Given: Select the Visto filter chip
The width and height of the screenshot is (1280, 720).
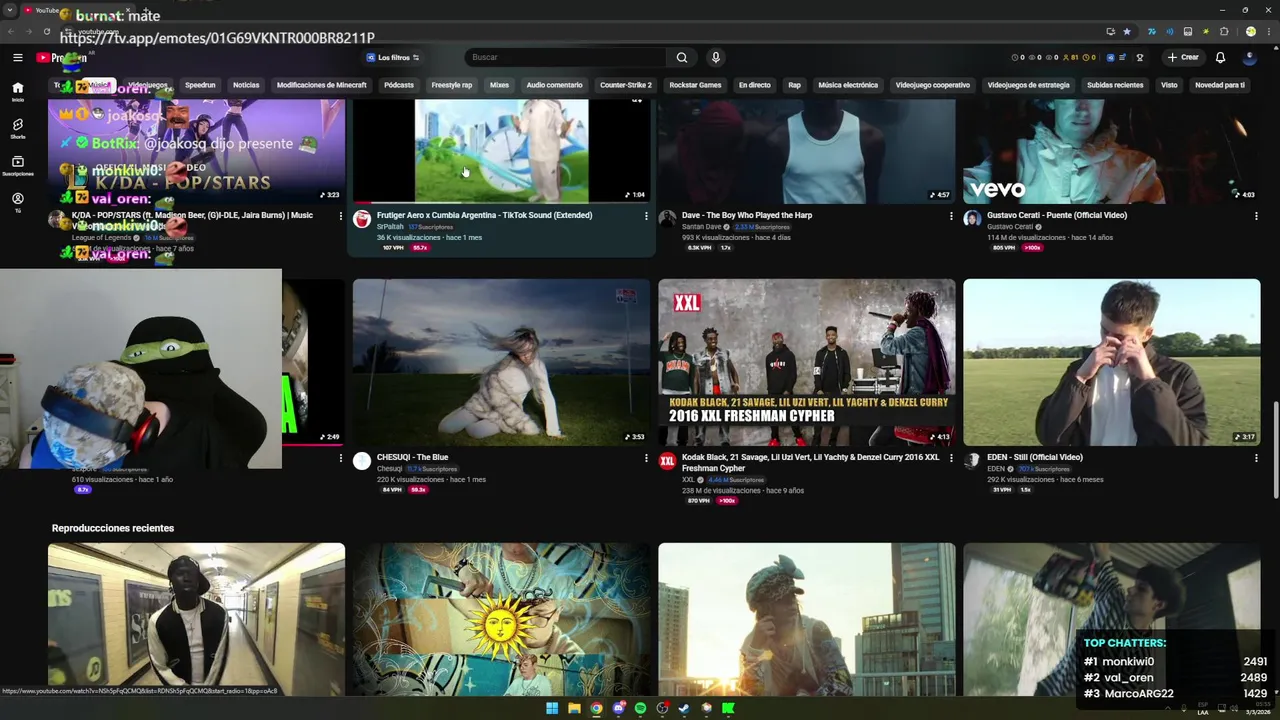Looking at the screenshot, I should coord(1169,85).
